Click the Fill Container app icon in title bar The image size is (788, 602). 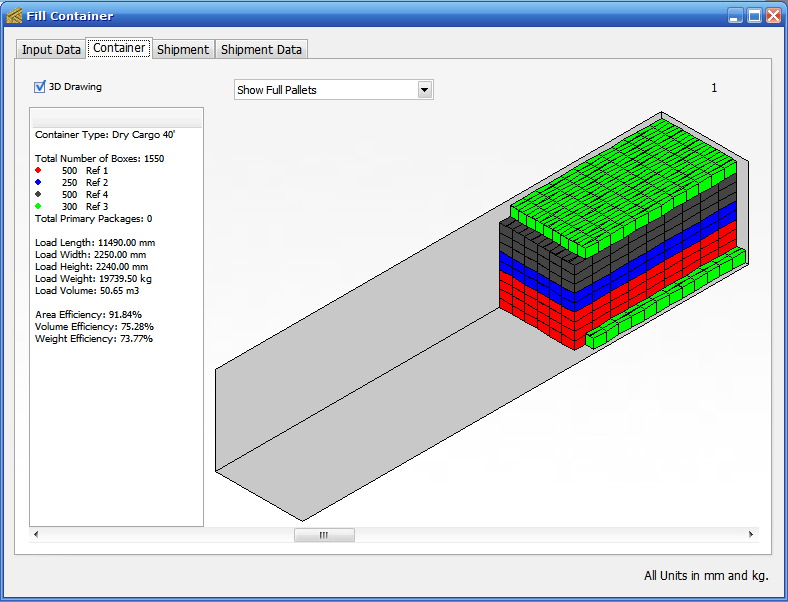(x=14, y=16)
